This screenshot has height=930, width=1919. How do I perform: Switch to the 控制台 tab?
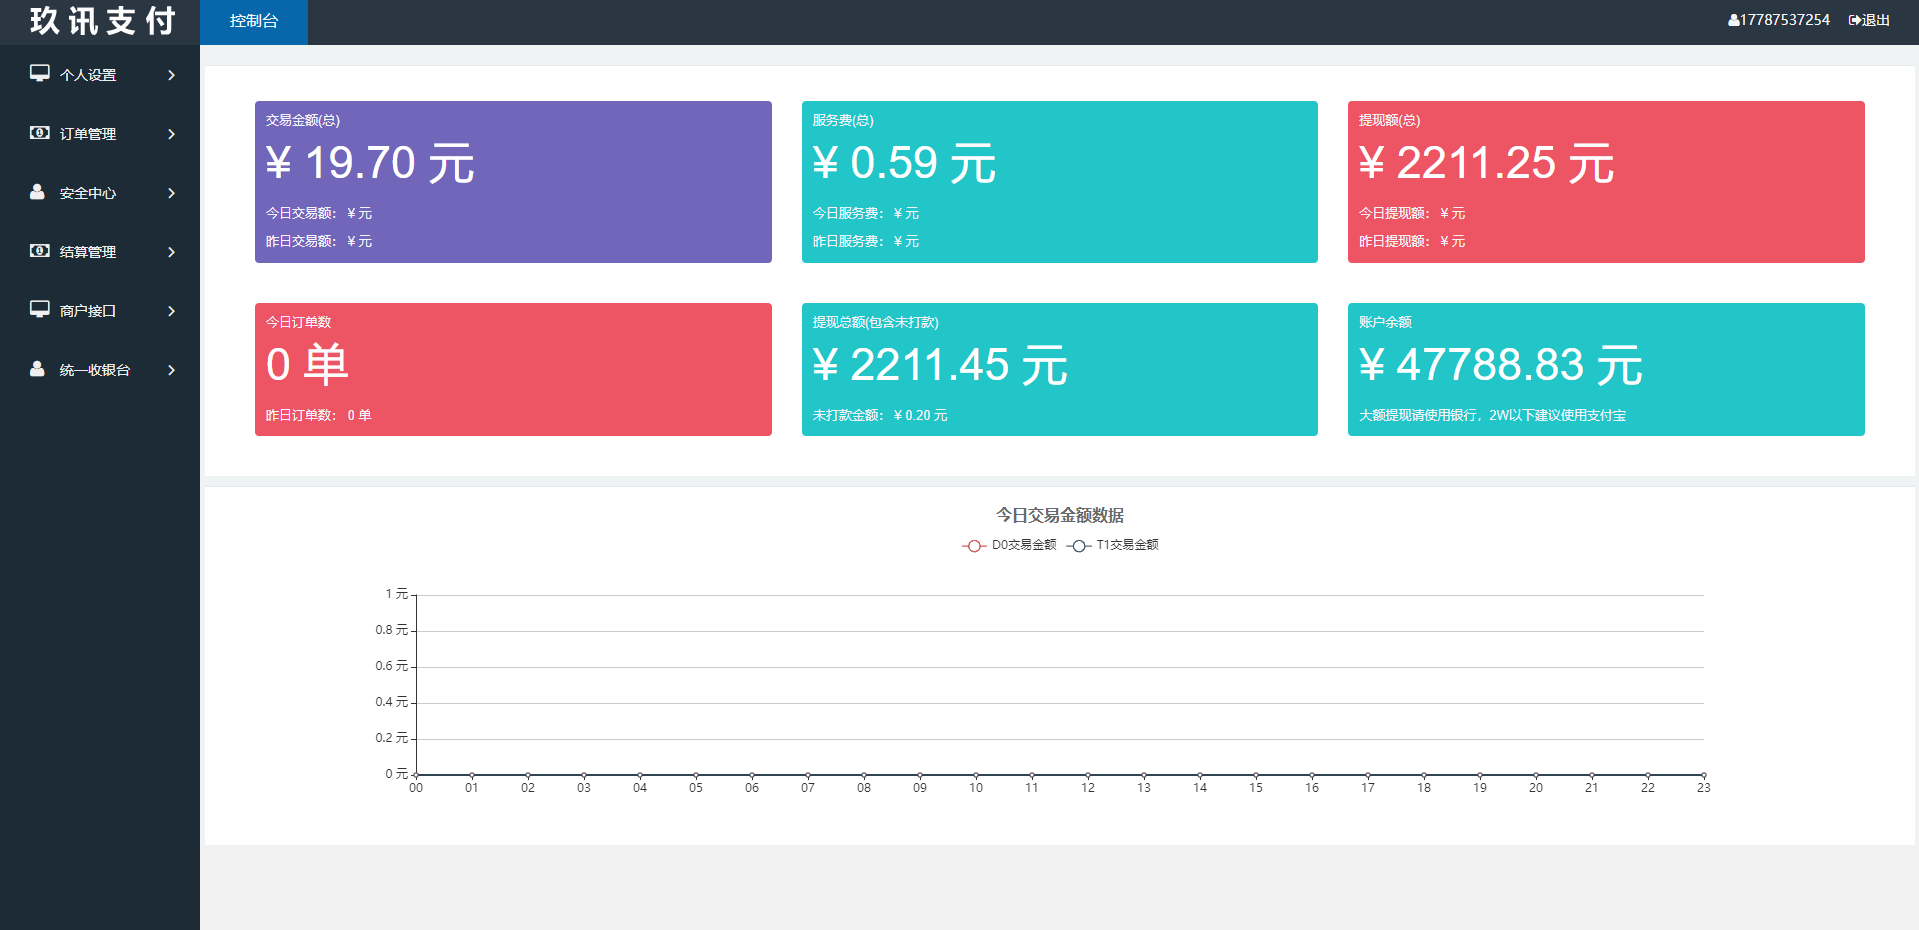[254, 21]
